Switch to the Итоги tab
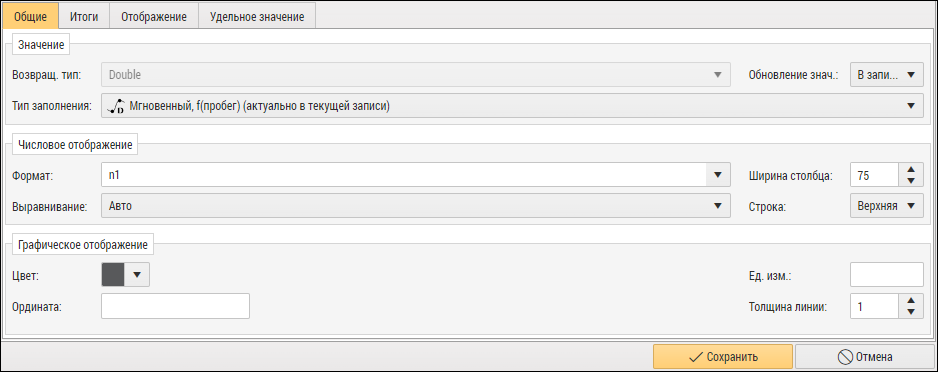The height and width of the screenshot is (372, 938). point(84,17)
